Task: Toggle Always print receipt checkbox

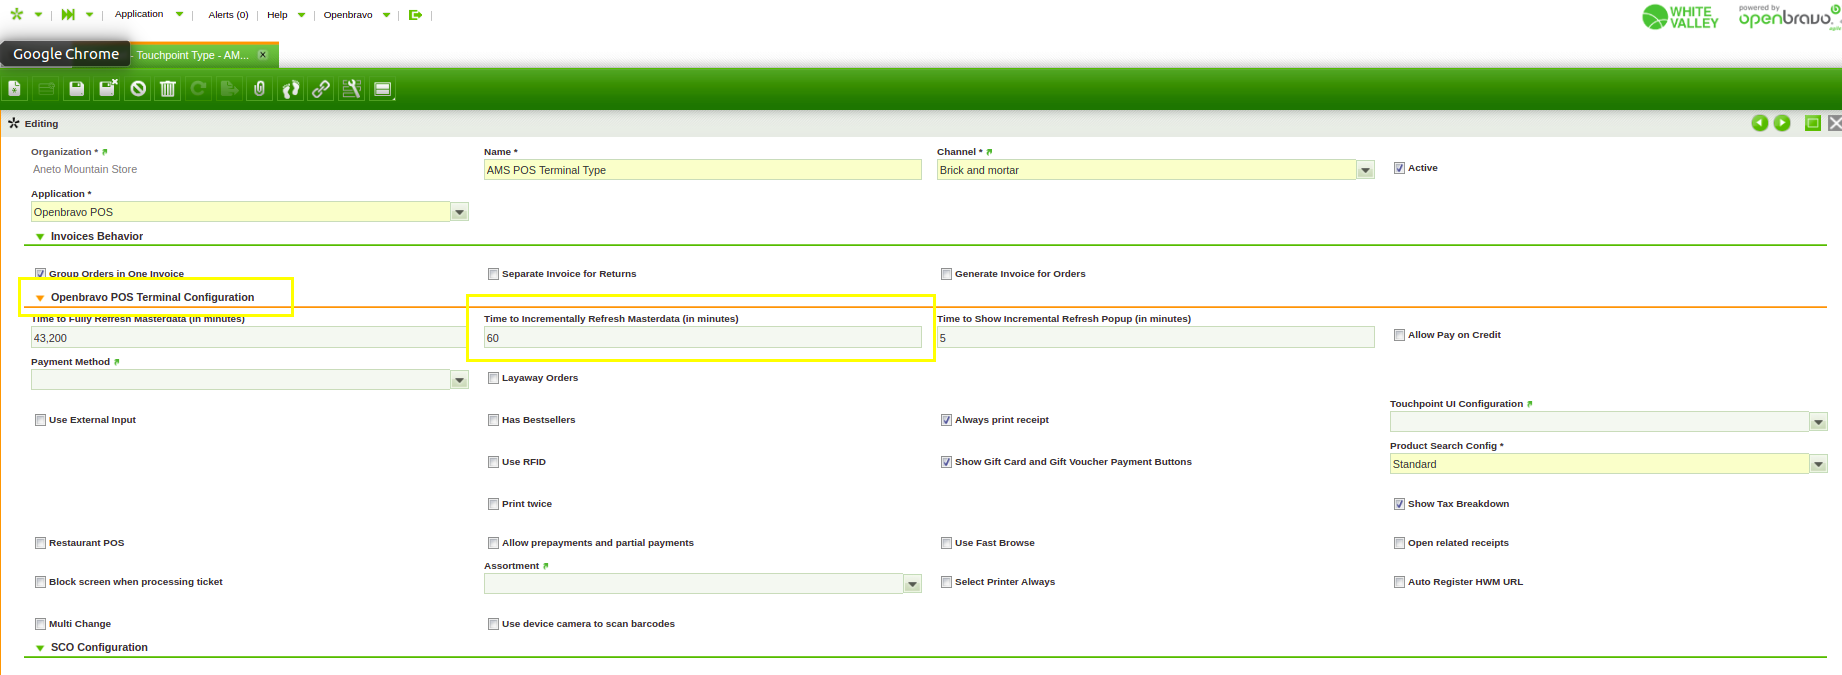Action: pos(946,420)
